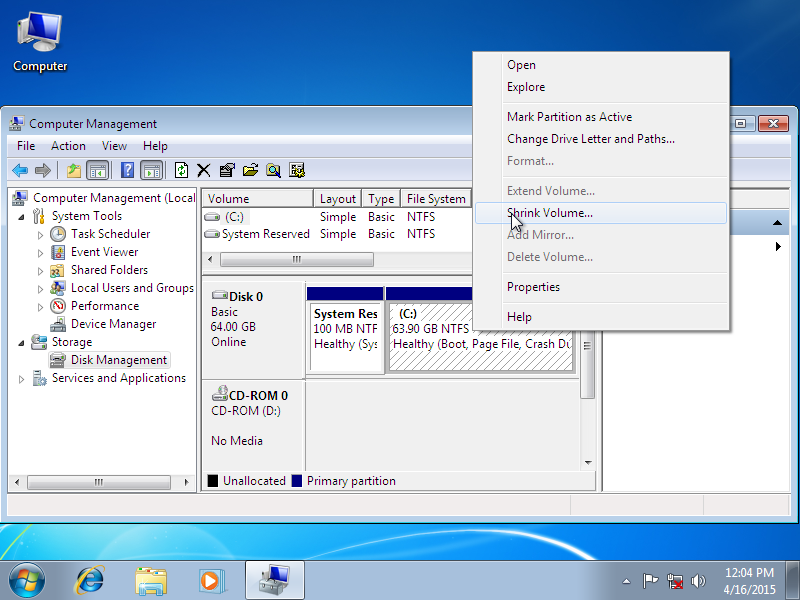Open the Help menu in the menu bar

pyautogui.click(x=155, y=146)
